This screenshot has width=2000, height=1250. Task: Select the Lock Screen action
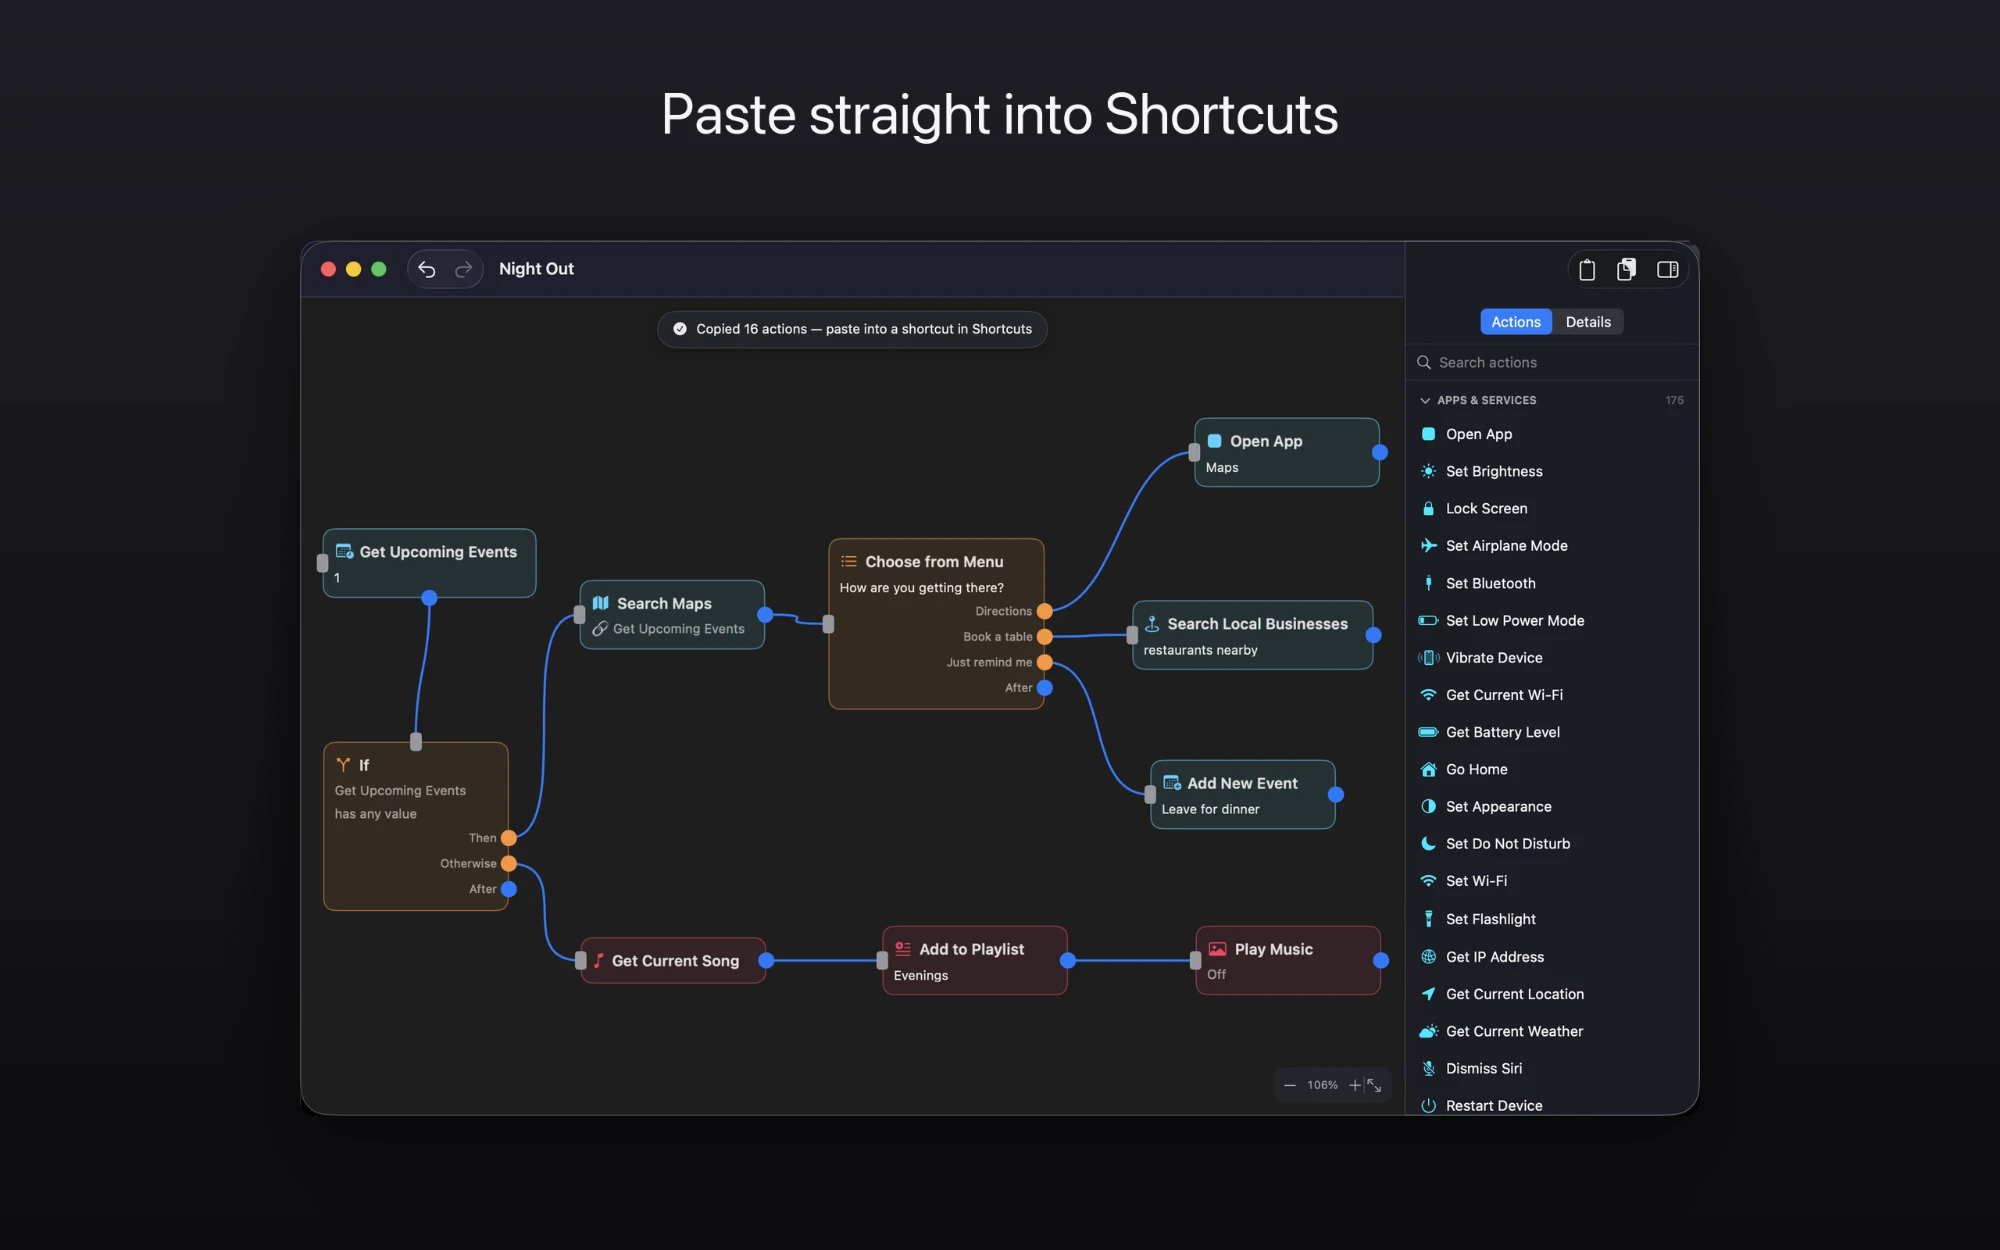coord(1552,508)
